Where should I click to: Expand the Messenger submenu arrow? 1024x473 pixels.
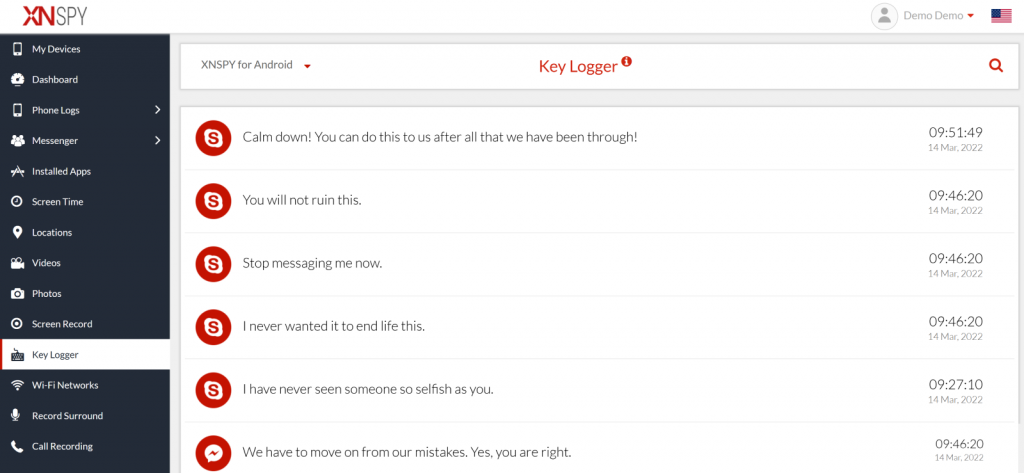tap(157, 141)
